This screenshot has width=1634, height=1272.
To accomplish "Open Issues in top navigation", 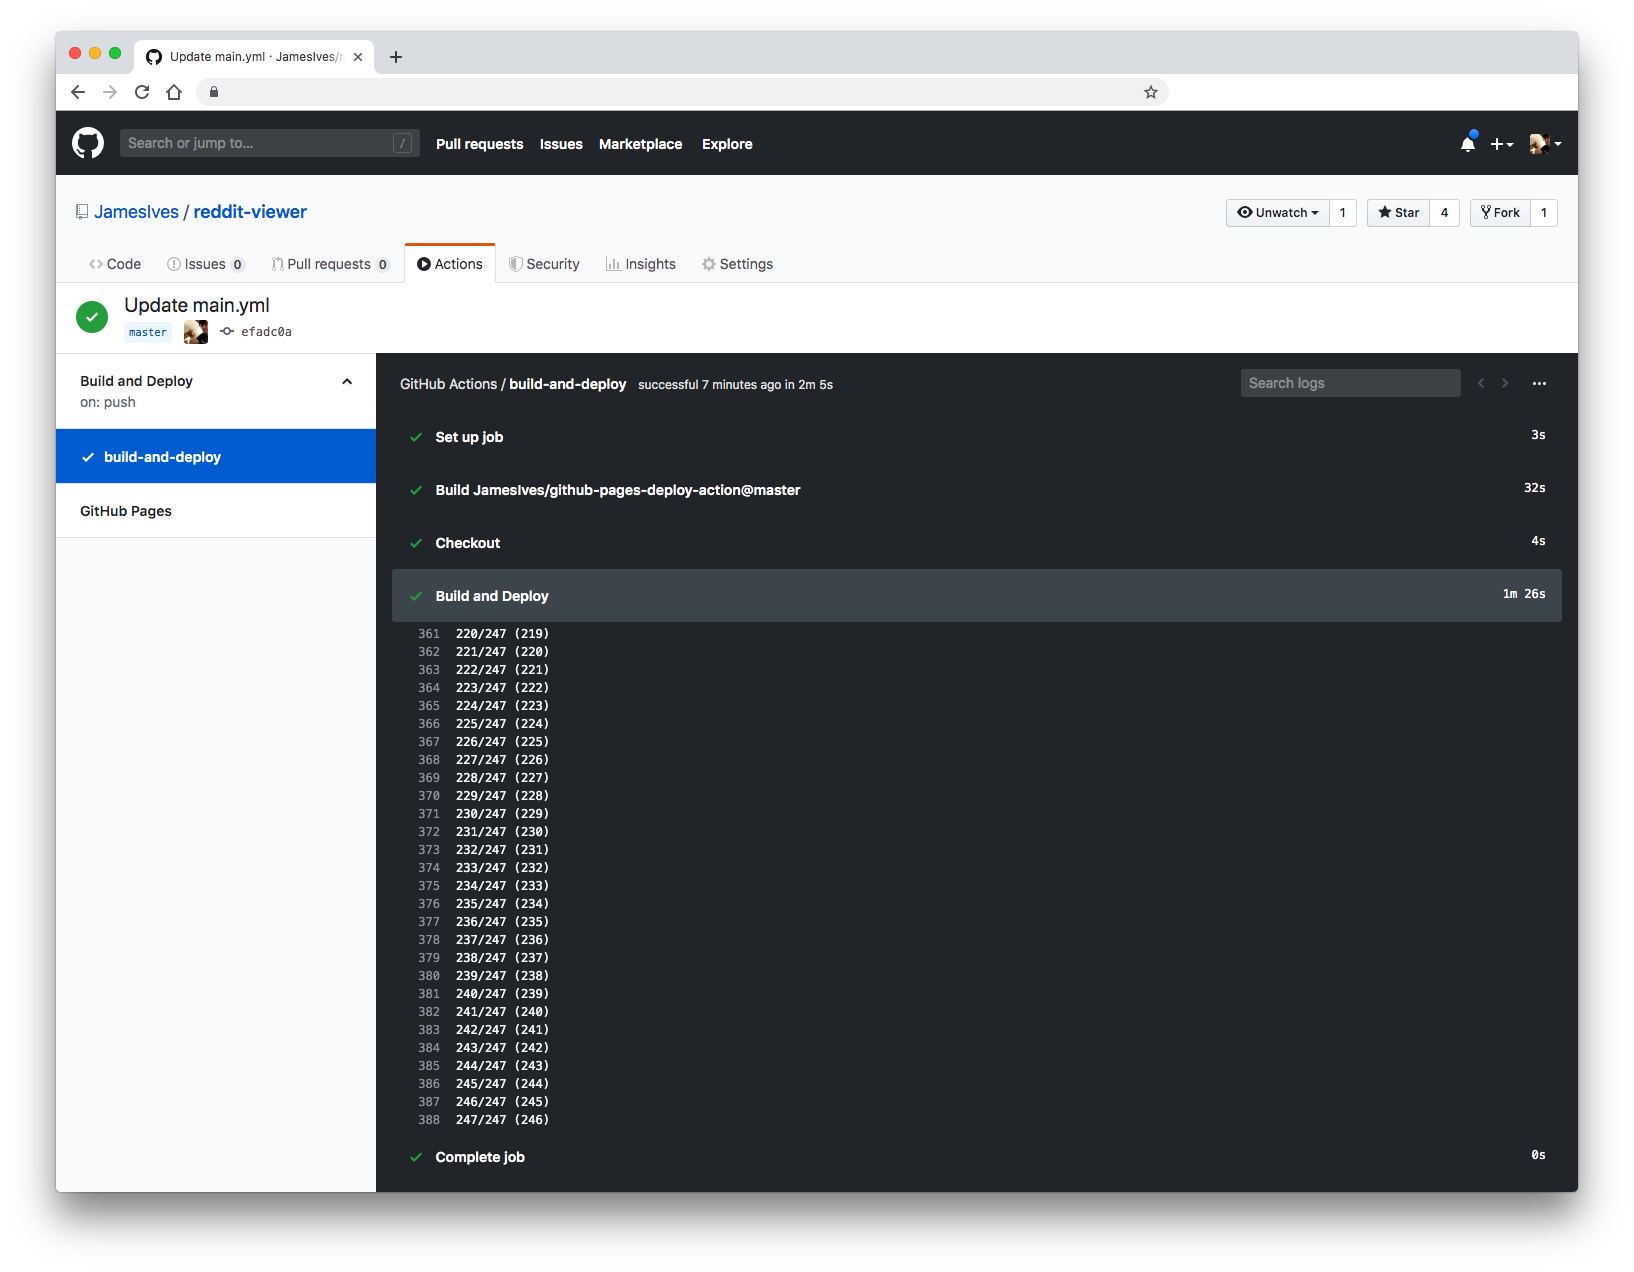I will pos(561,144).
